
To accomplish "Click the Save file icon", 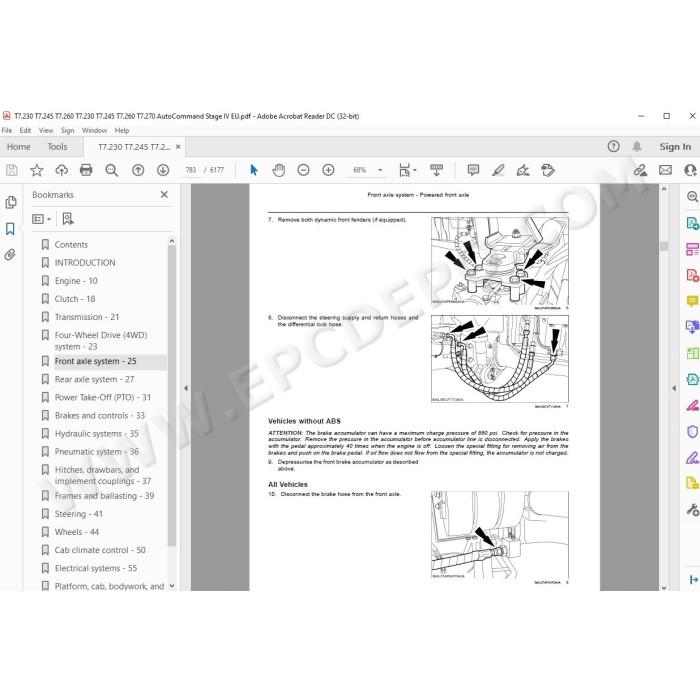I will [x=12, y=170].
